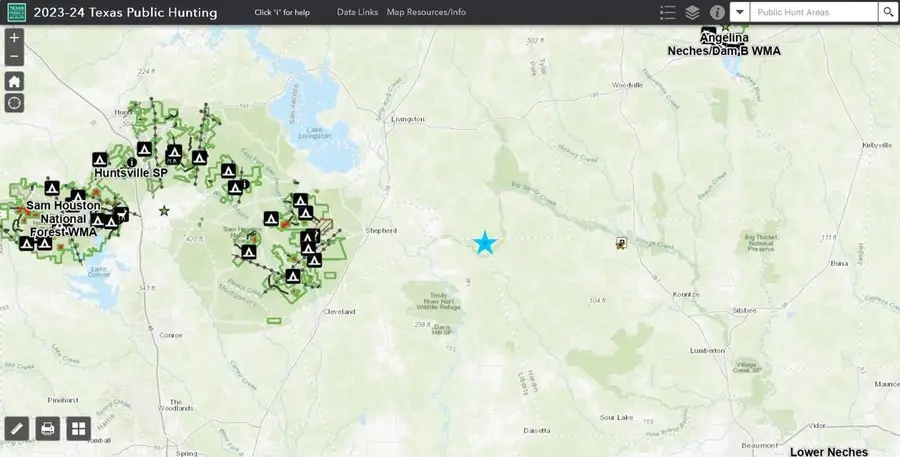Screen dimensions: 900x457
Task: Select the Sam Houston National Forest WMA label
Action: pos(62,218)
